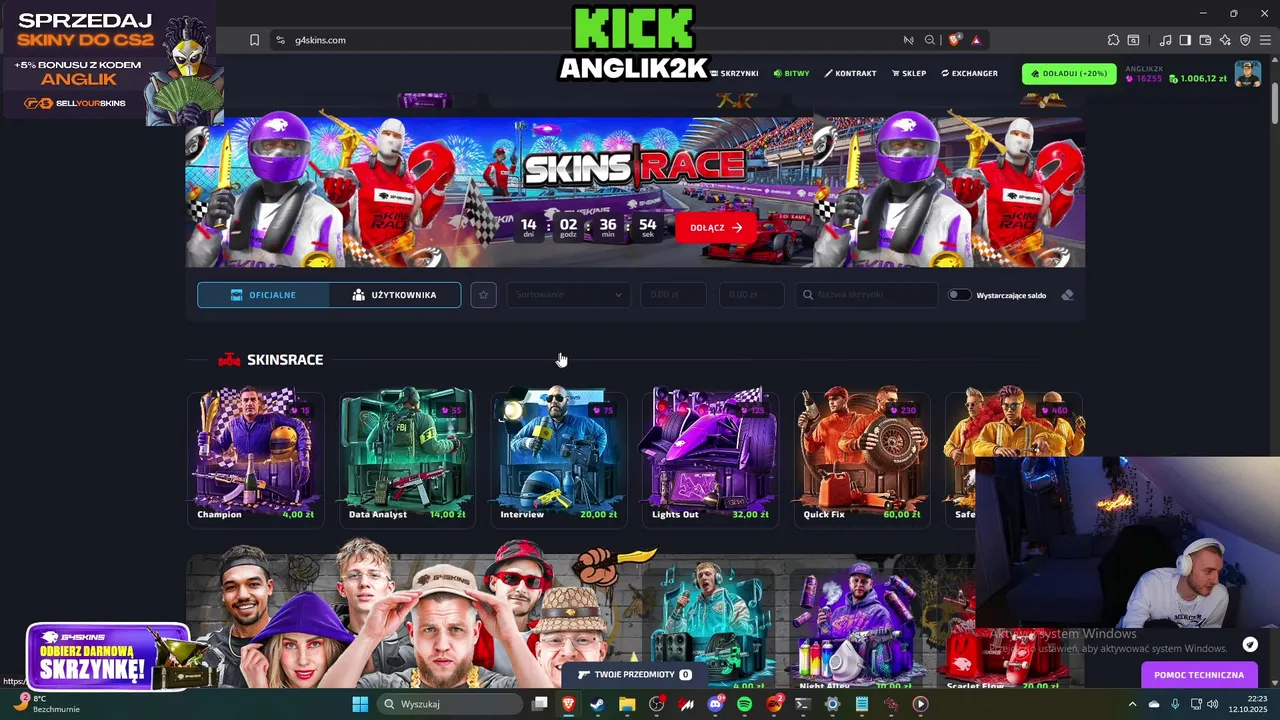Click the bookmark icon in address bar
The width and height of the screenshot is (1280, 720).
[x=254, y=40]
